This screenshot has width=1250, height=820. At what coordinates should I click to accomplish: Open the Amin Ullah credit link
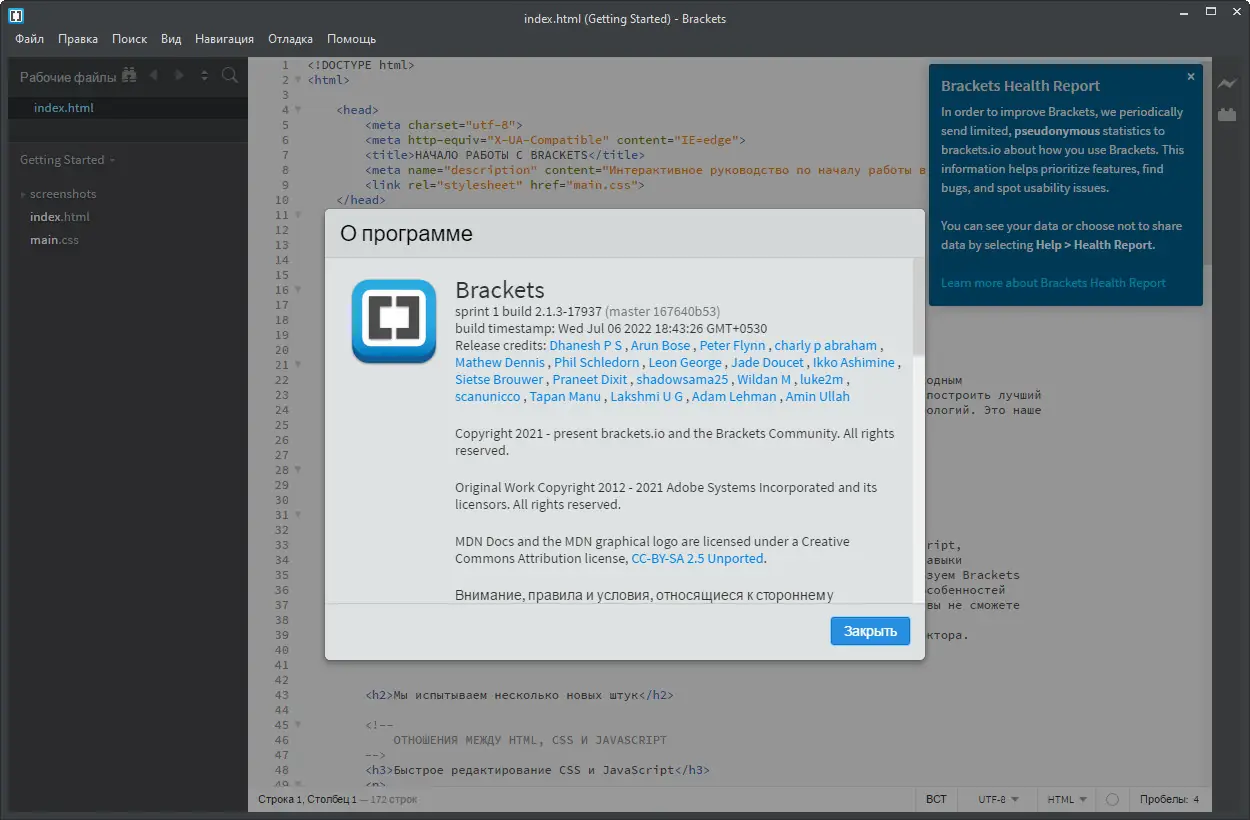[x=817, y=396]
